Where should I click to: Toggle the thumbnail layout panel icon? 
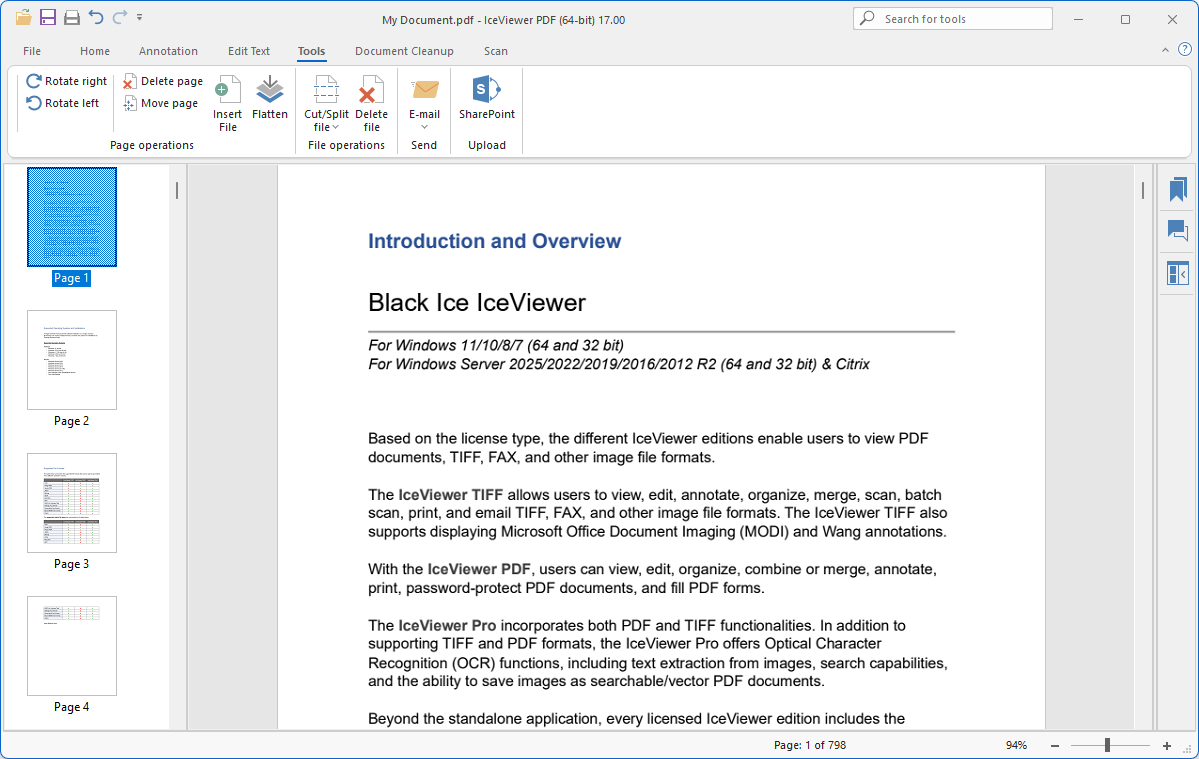(1178, 273)
